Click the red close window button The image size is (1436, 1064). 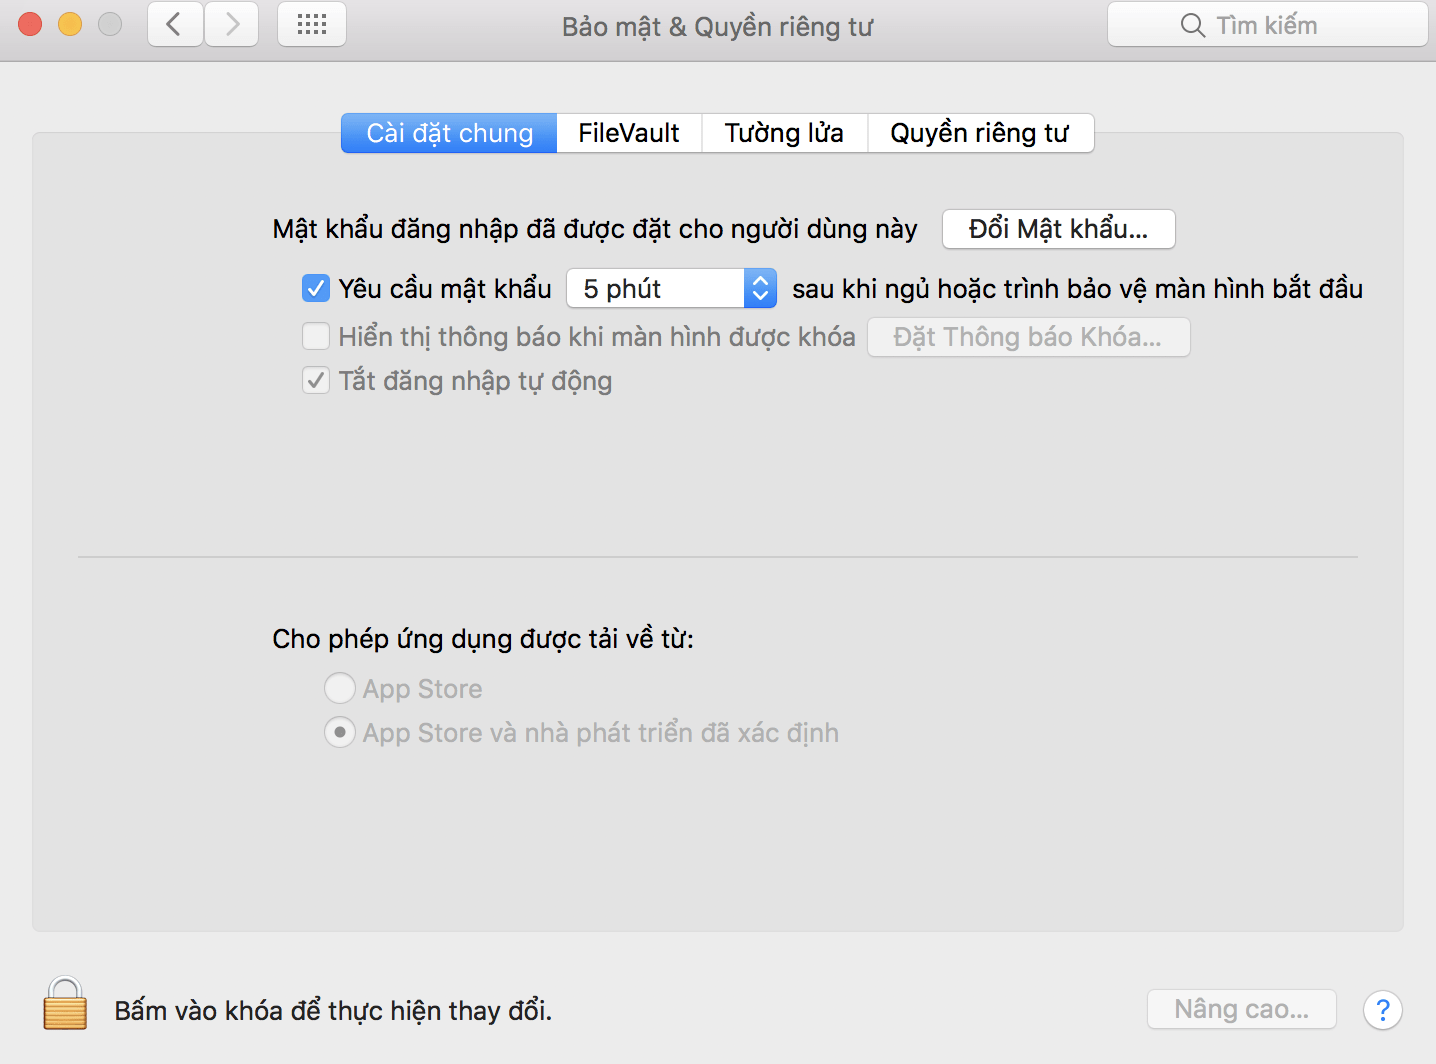30,24
